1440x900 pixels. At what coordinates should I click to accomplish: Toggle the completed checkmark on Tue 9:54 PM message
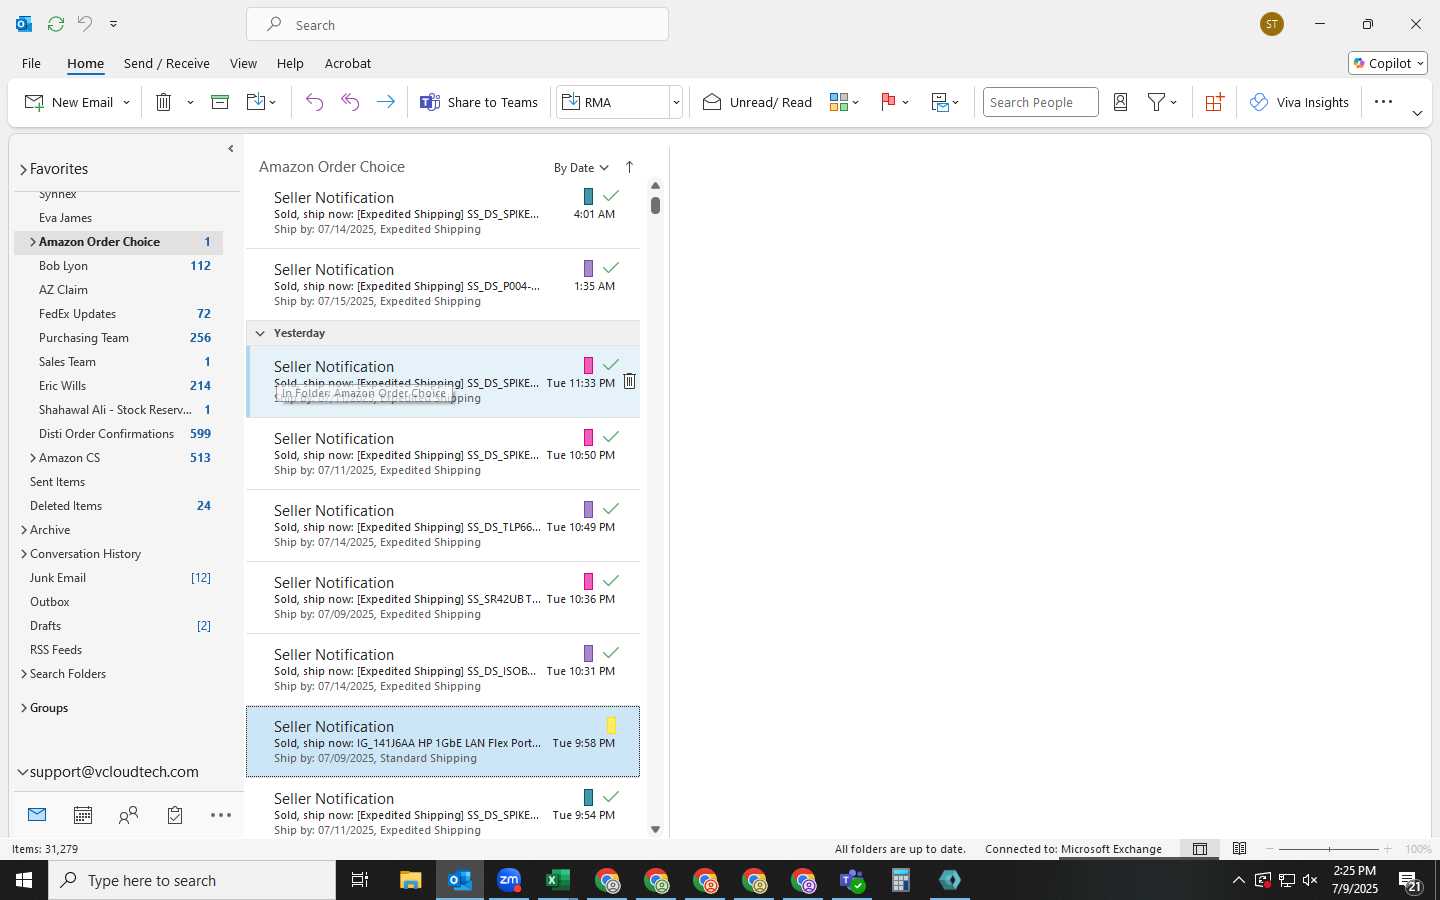pos(611,797)
